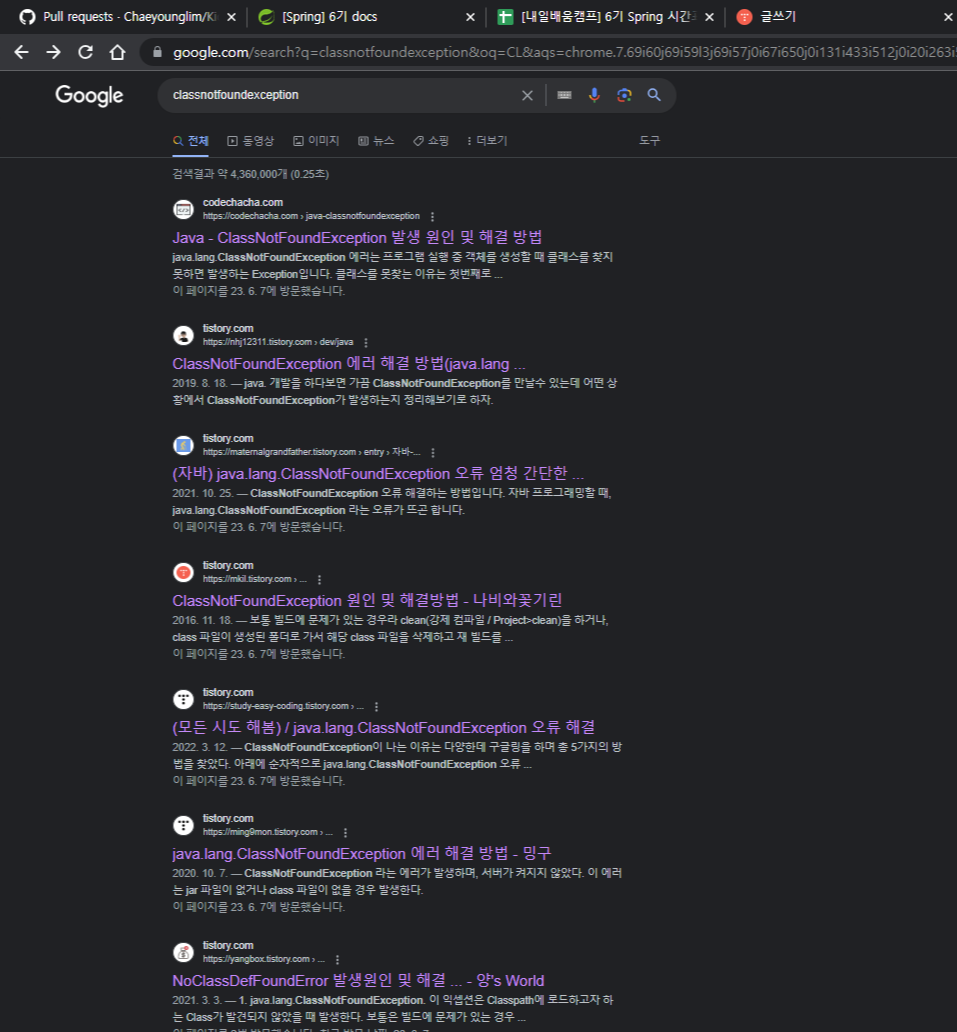957x1032 pixels.
Task: Click the browser forward arrow
Action: [53, 52]
